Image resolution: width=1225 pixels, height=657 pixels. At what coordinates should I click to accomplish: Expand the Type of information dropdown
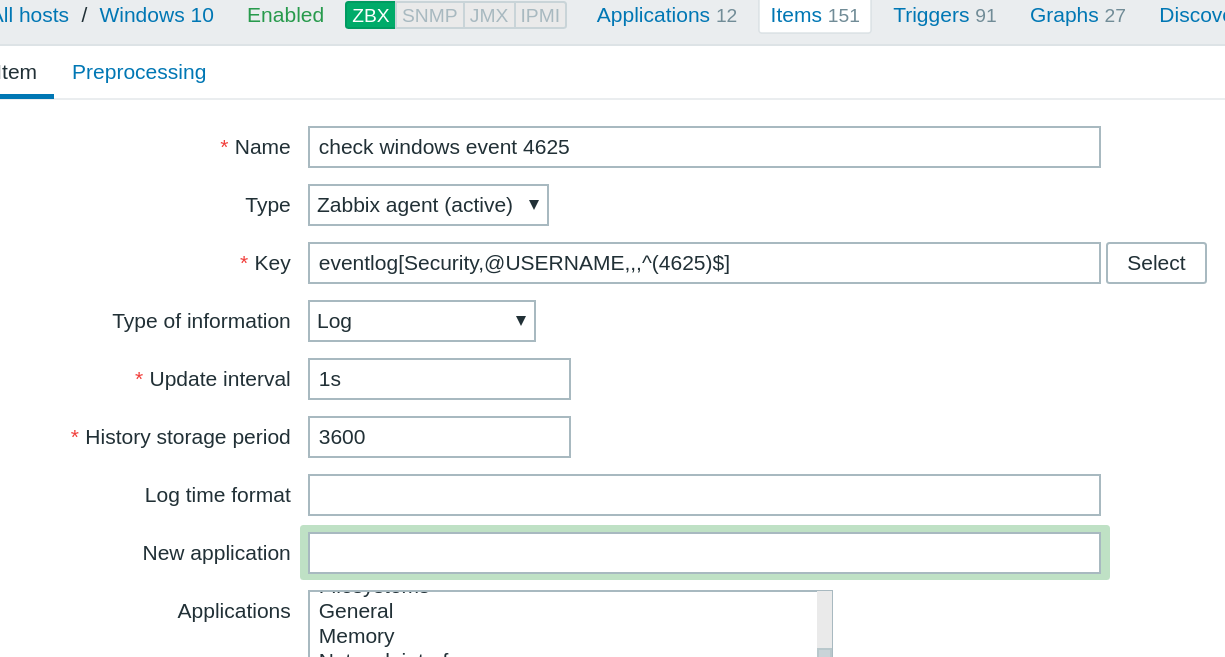[x=421, y=321]
